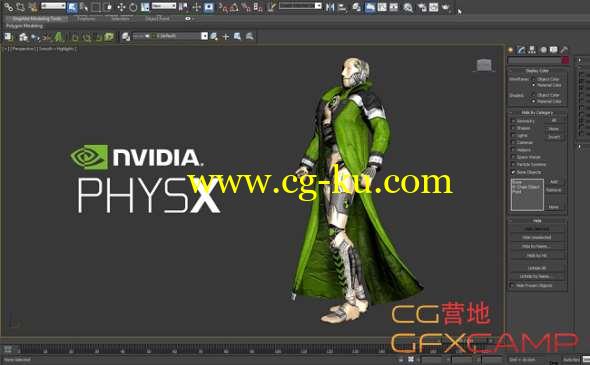Click the Hide by Name button
Screen dimensions: 590x365
[537, 246]
